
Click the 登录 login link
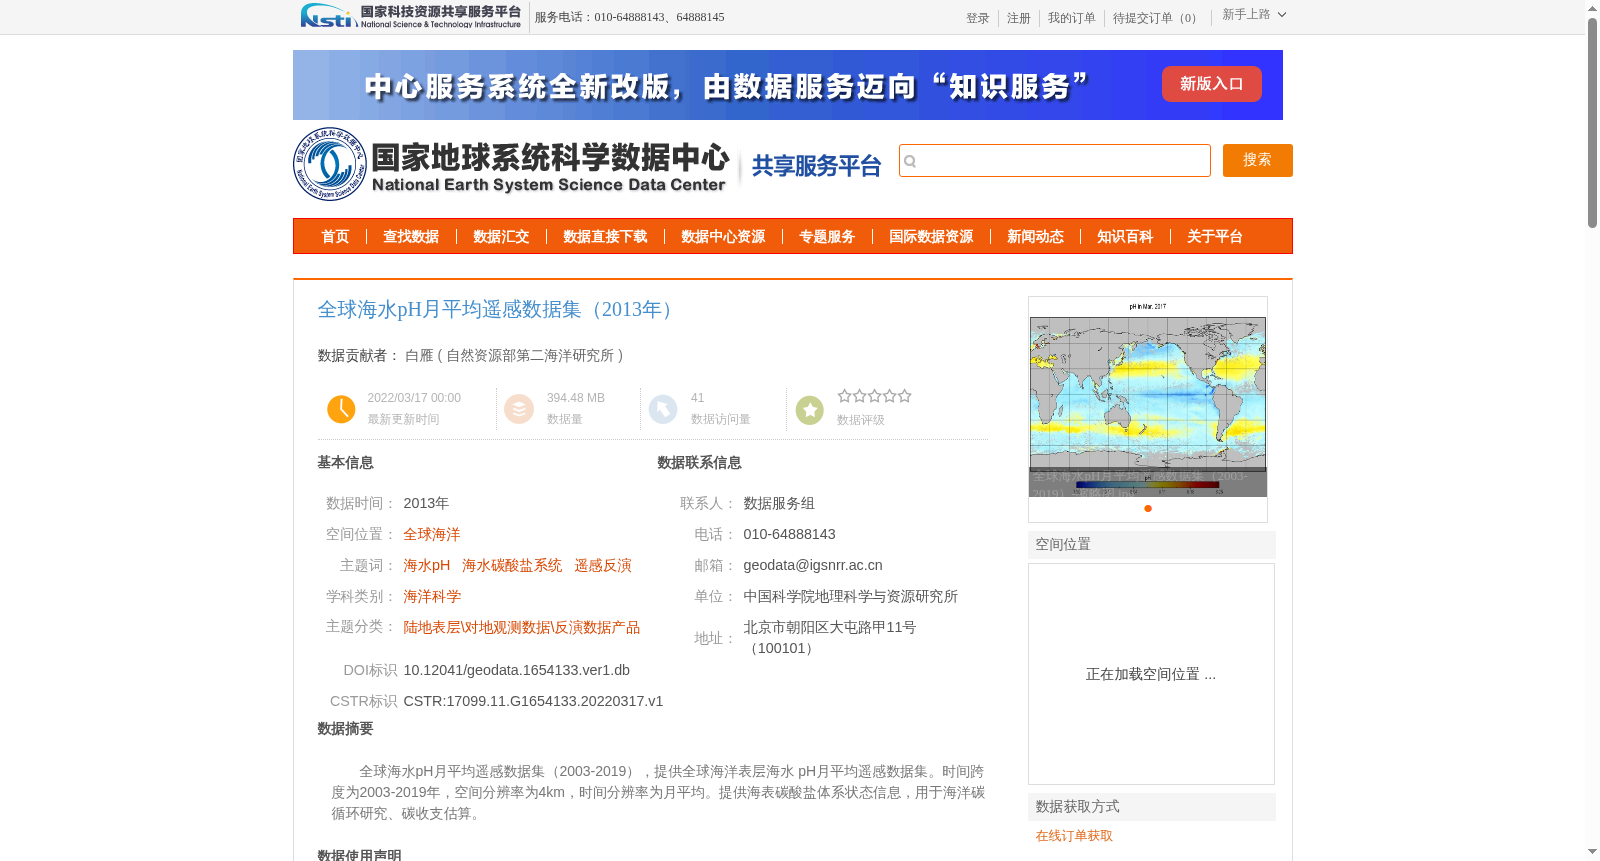pos(978,18)
